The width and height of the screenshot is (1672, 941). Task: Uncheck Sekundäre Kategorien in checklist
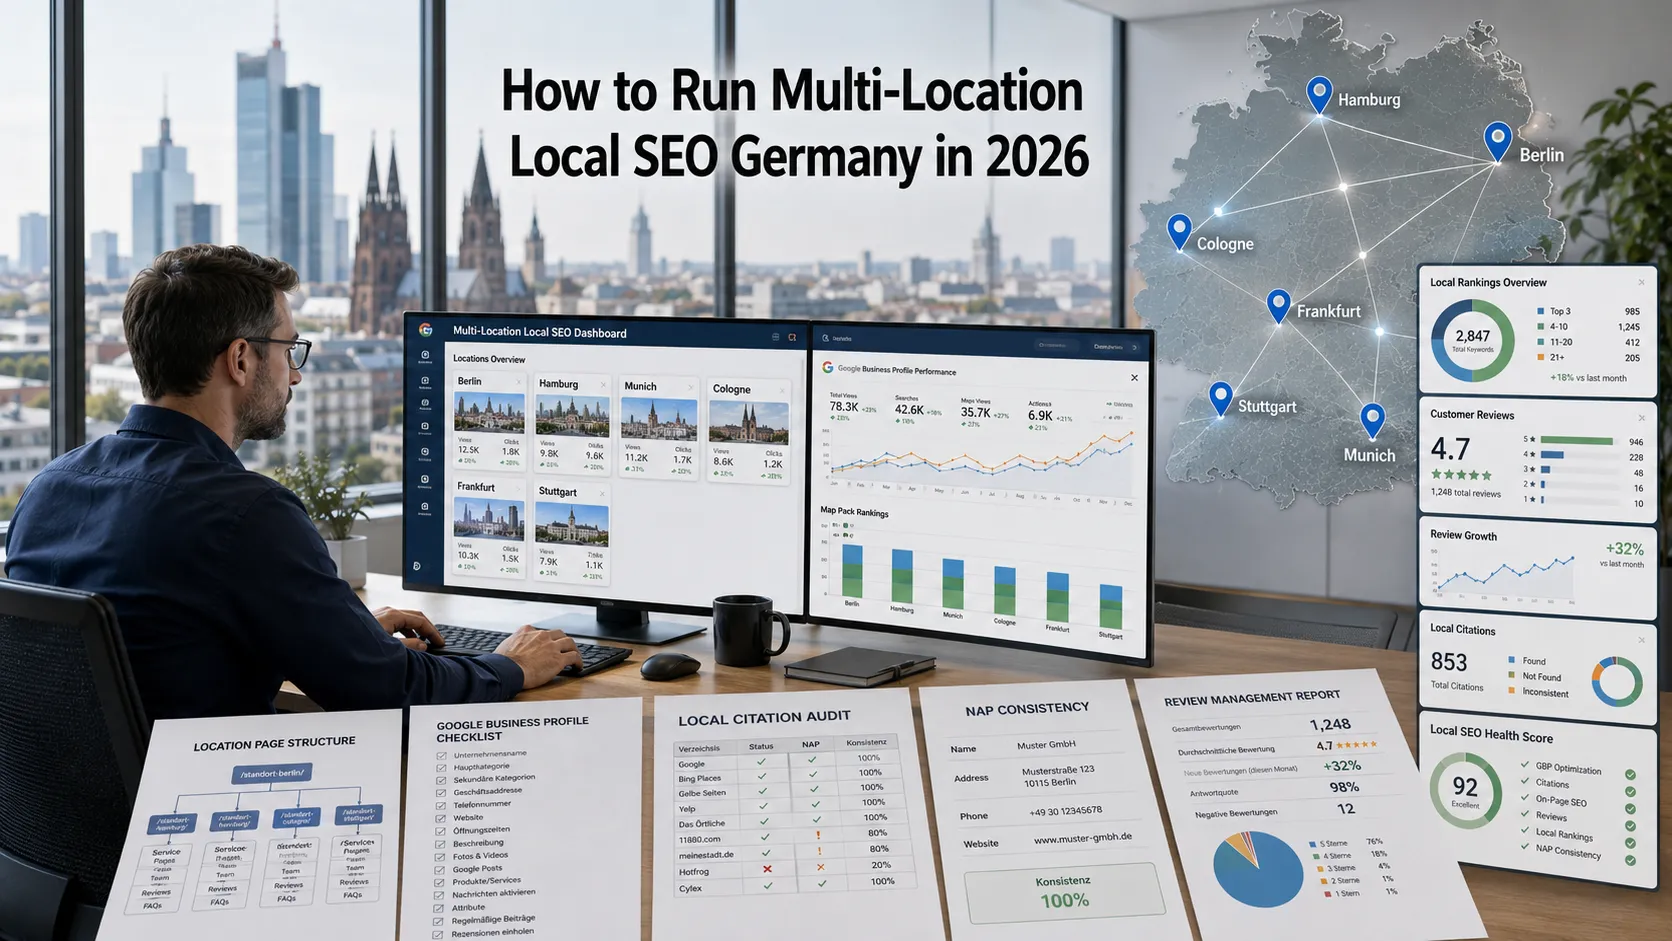tap(441, 781)
